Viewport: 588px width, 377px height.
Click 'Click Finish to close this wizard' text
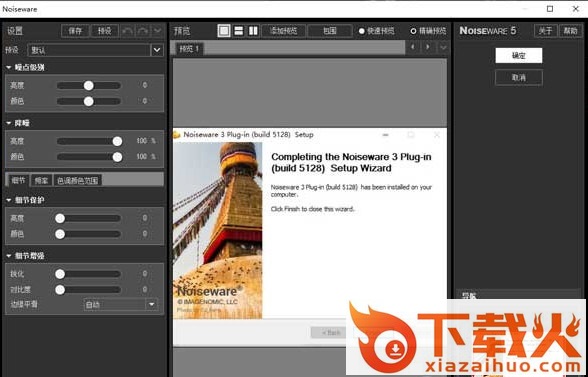coord(312,209)
